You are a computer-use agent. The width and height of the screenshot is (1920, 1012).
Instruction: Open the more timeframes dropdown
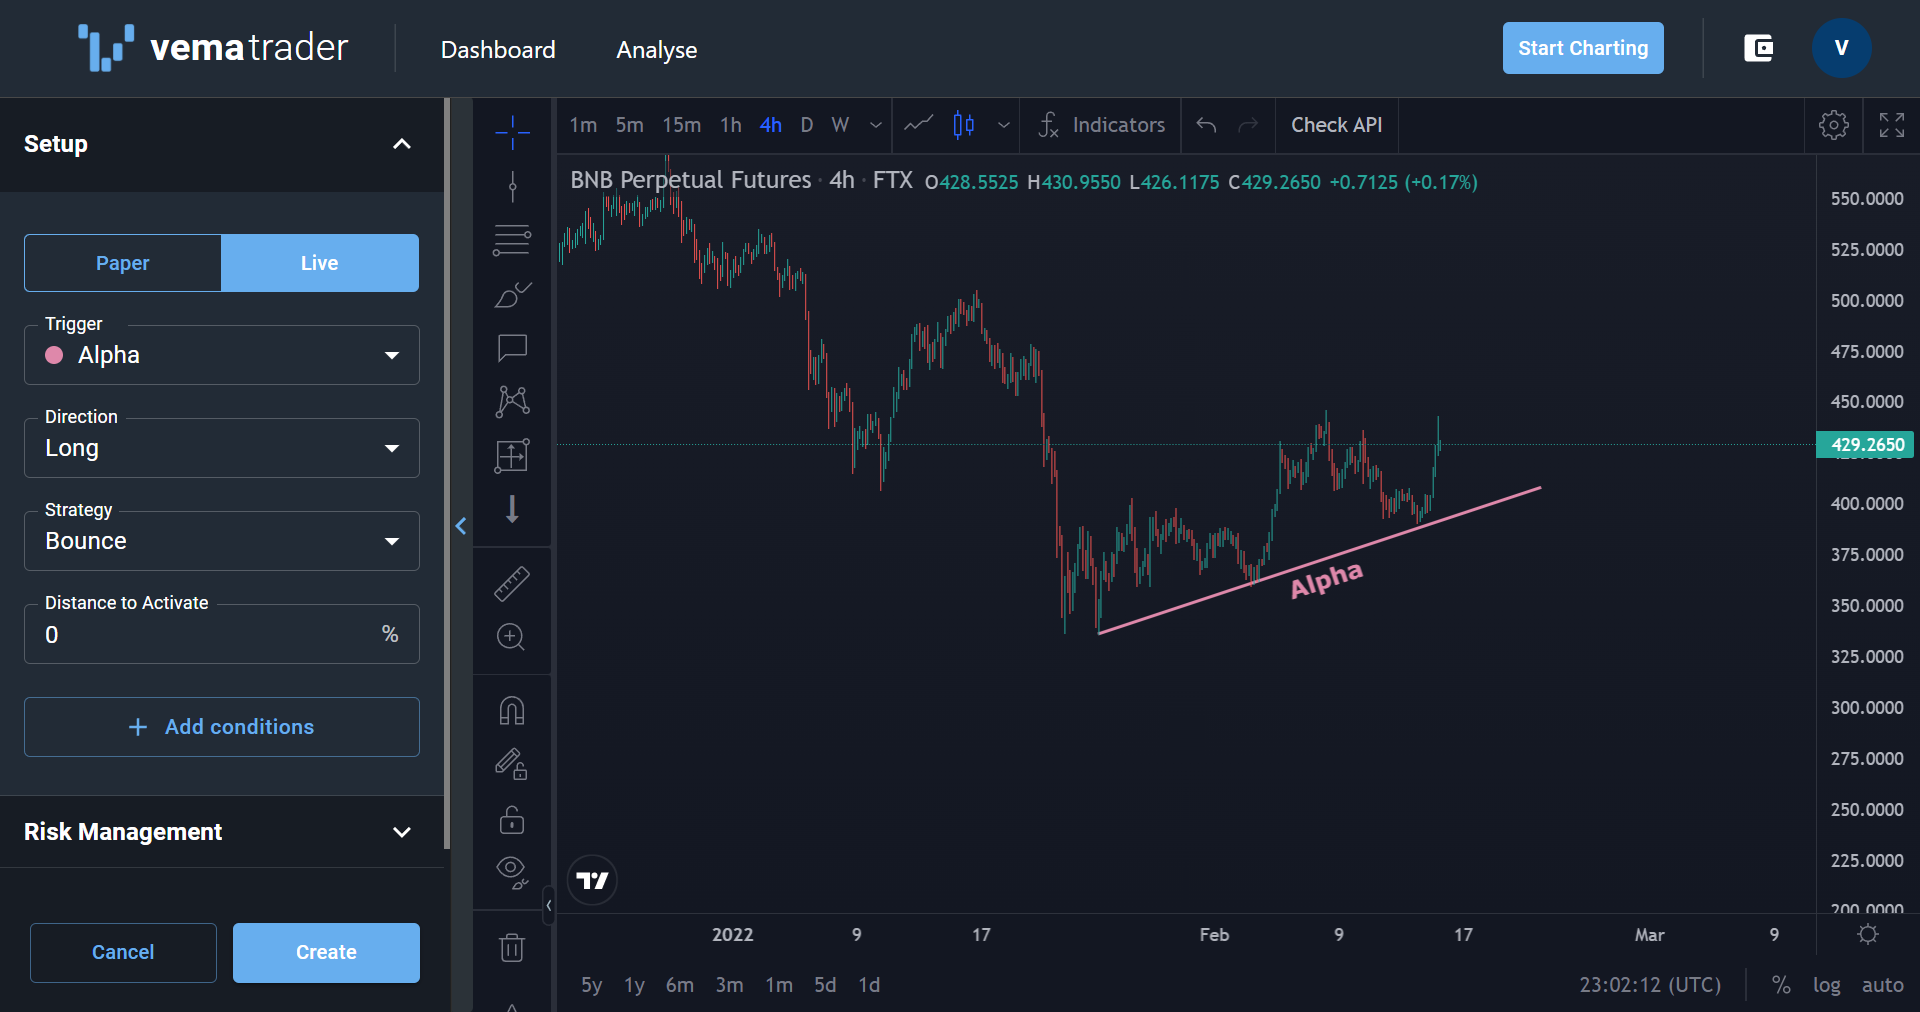click(x=876, y=125)
